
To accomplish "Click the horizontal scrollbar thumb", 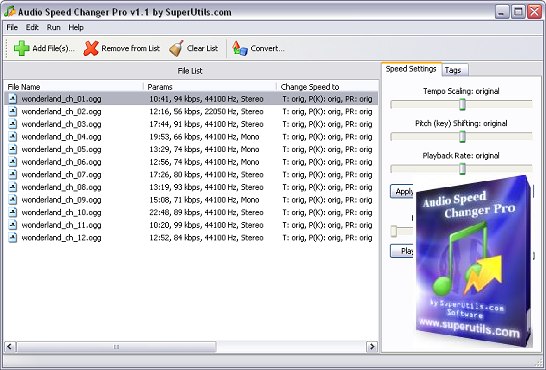I will coord(116,347).
